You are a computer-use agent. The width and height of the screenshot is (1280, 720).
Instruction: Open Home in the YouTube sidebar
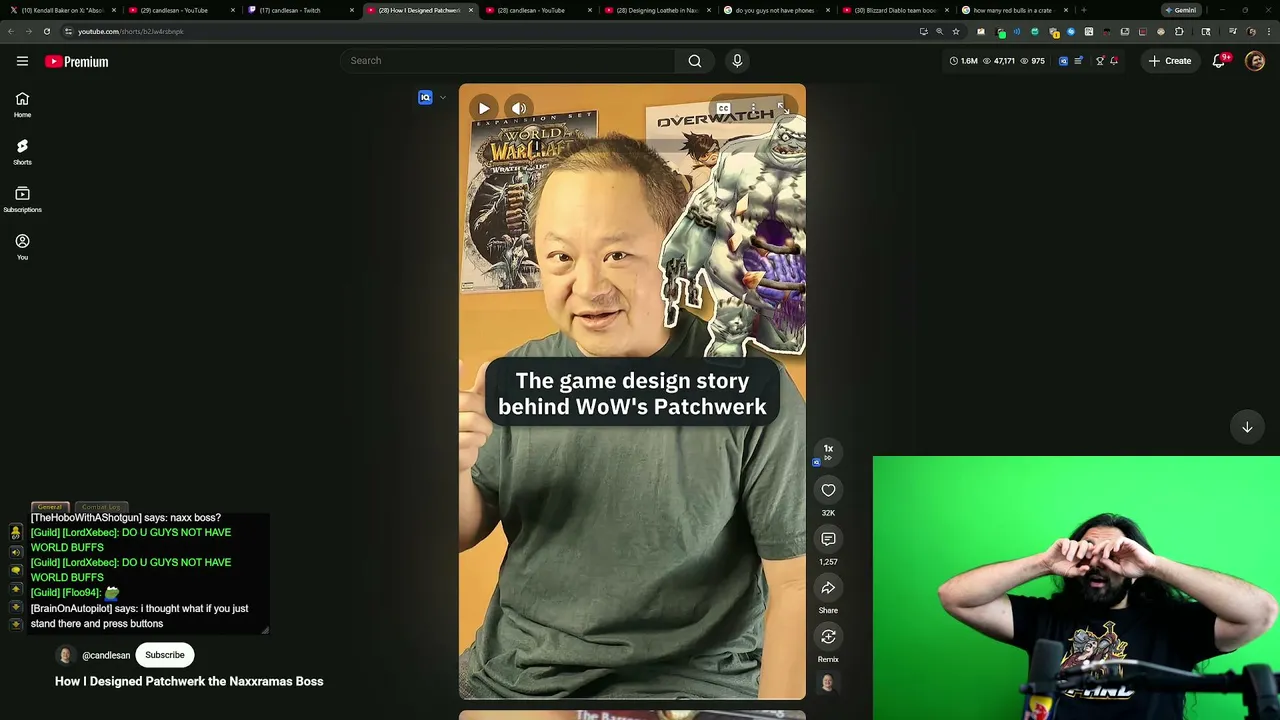coord(22,104)
